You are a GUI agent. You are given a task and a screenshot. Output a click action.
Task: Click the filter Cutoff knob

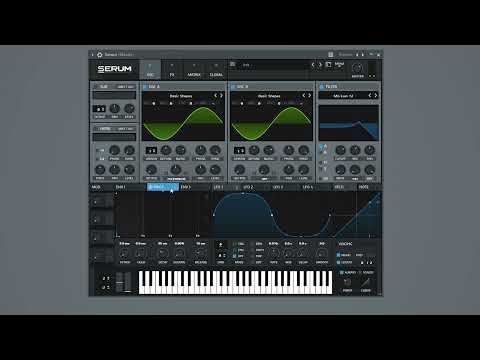tap(340, 150)
